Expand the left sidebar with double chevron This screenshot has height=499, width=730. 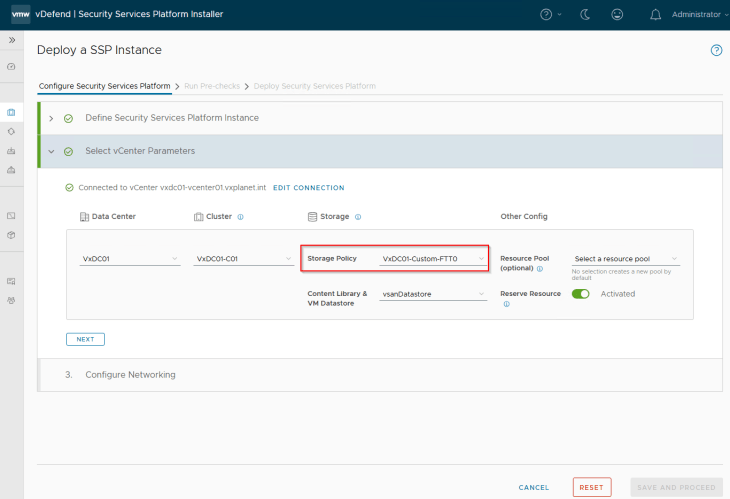pyautogui.click(x=11, y=40)
